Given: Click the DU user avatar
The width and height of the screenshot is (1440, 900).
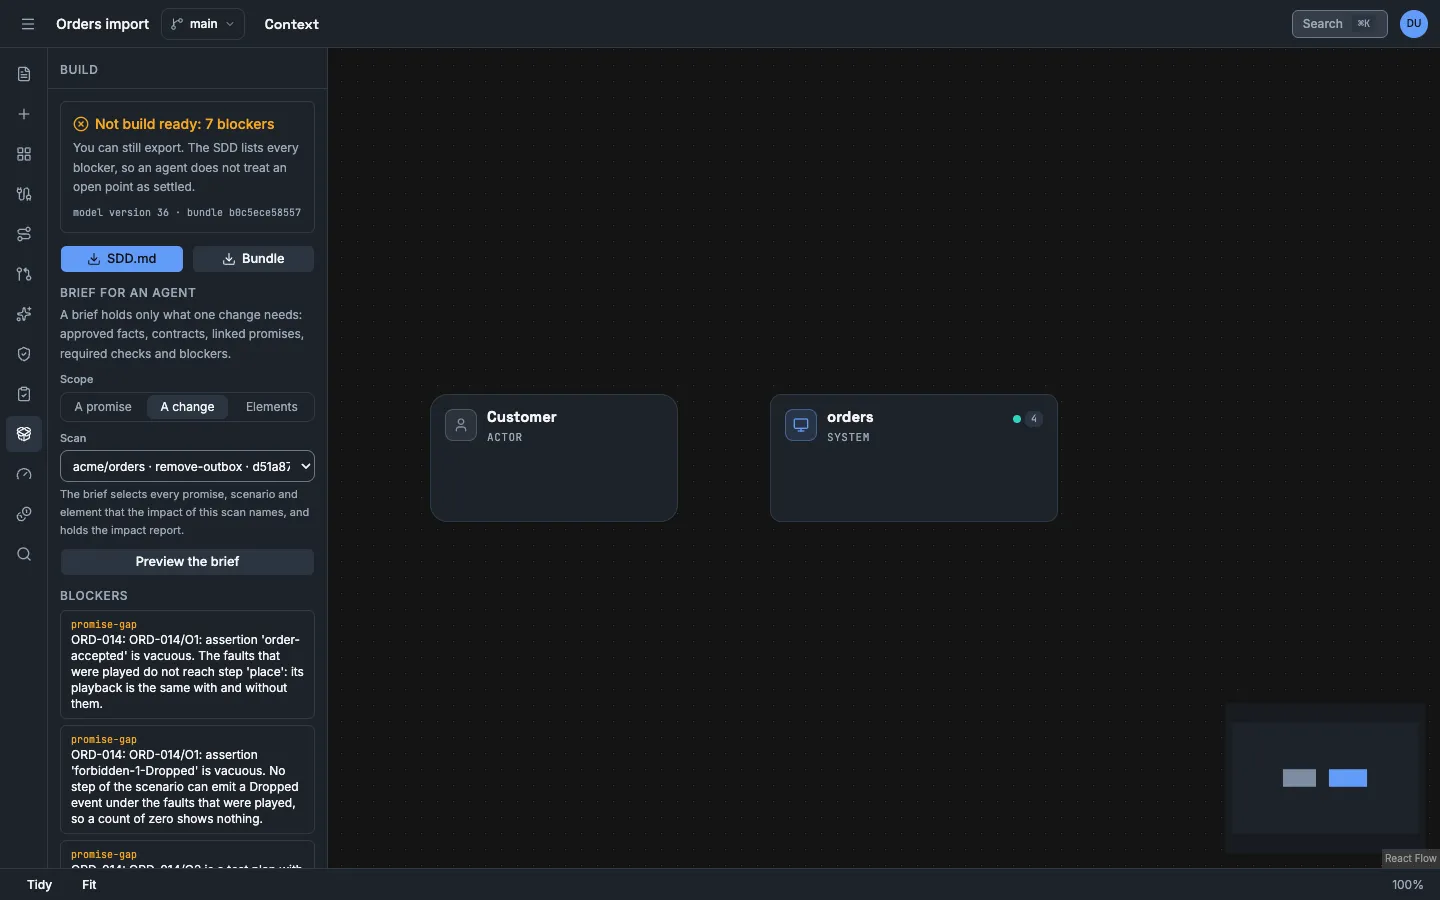Looking at the screenshot, I should pyautogui.click(x=1414, y=24).
